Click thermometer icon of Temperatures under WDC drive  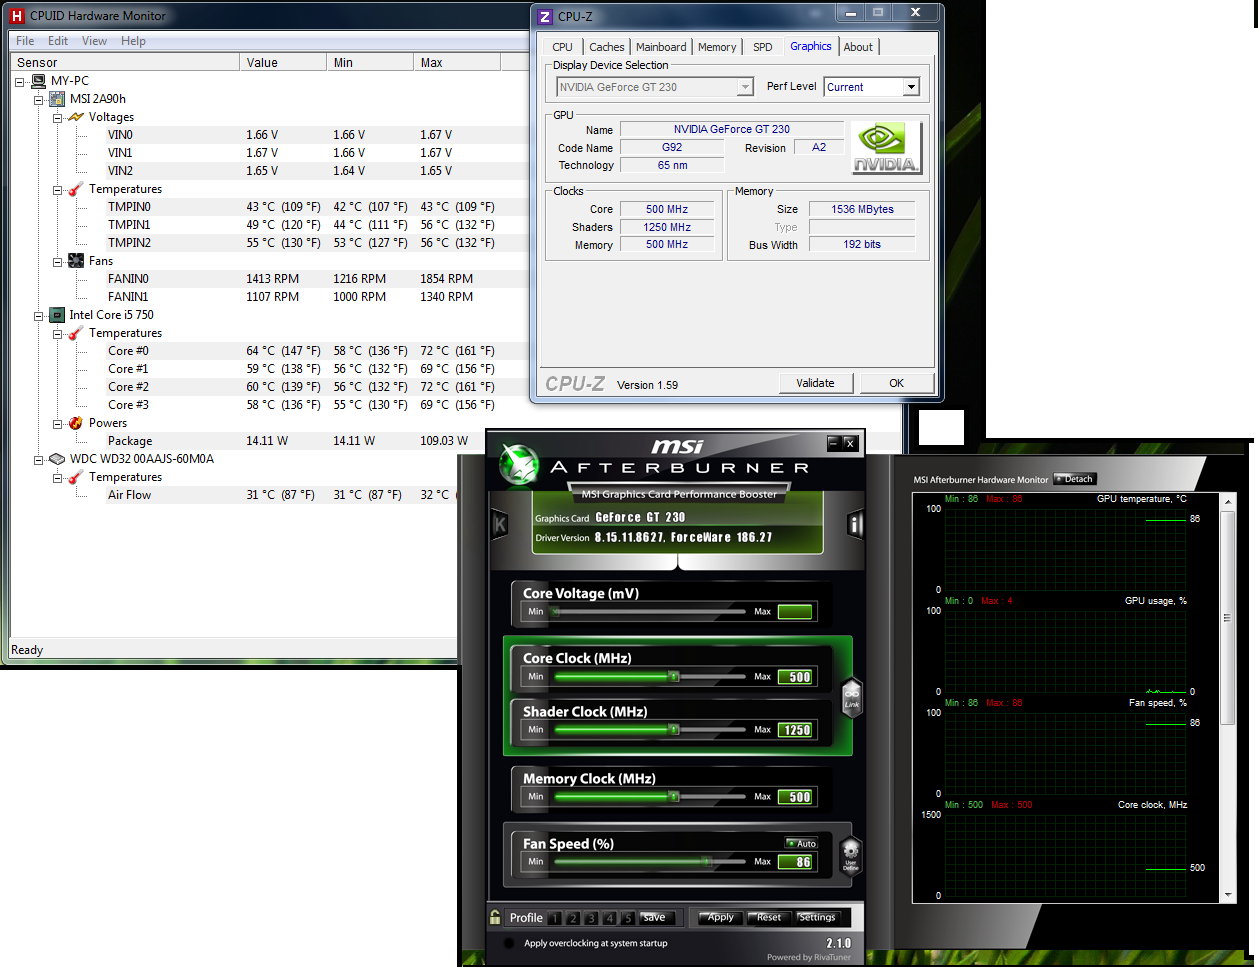pyautogui.click(x=76, y=477)
